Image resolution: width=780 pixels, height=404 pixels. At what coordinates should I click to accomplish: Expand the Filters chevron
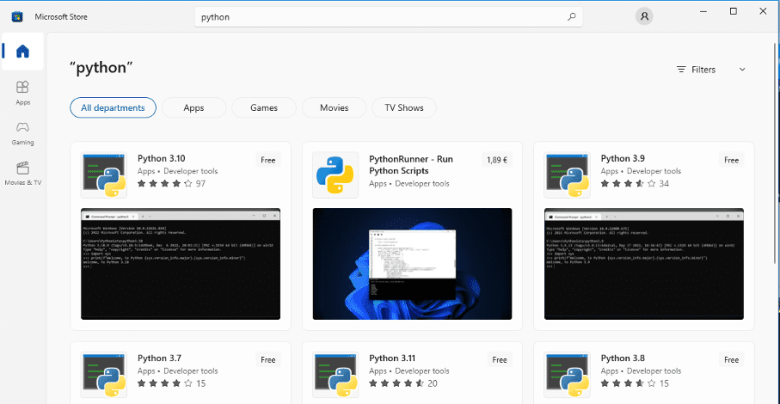(742, 70)
